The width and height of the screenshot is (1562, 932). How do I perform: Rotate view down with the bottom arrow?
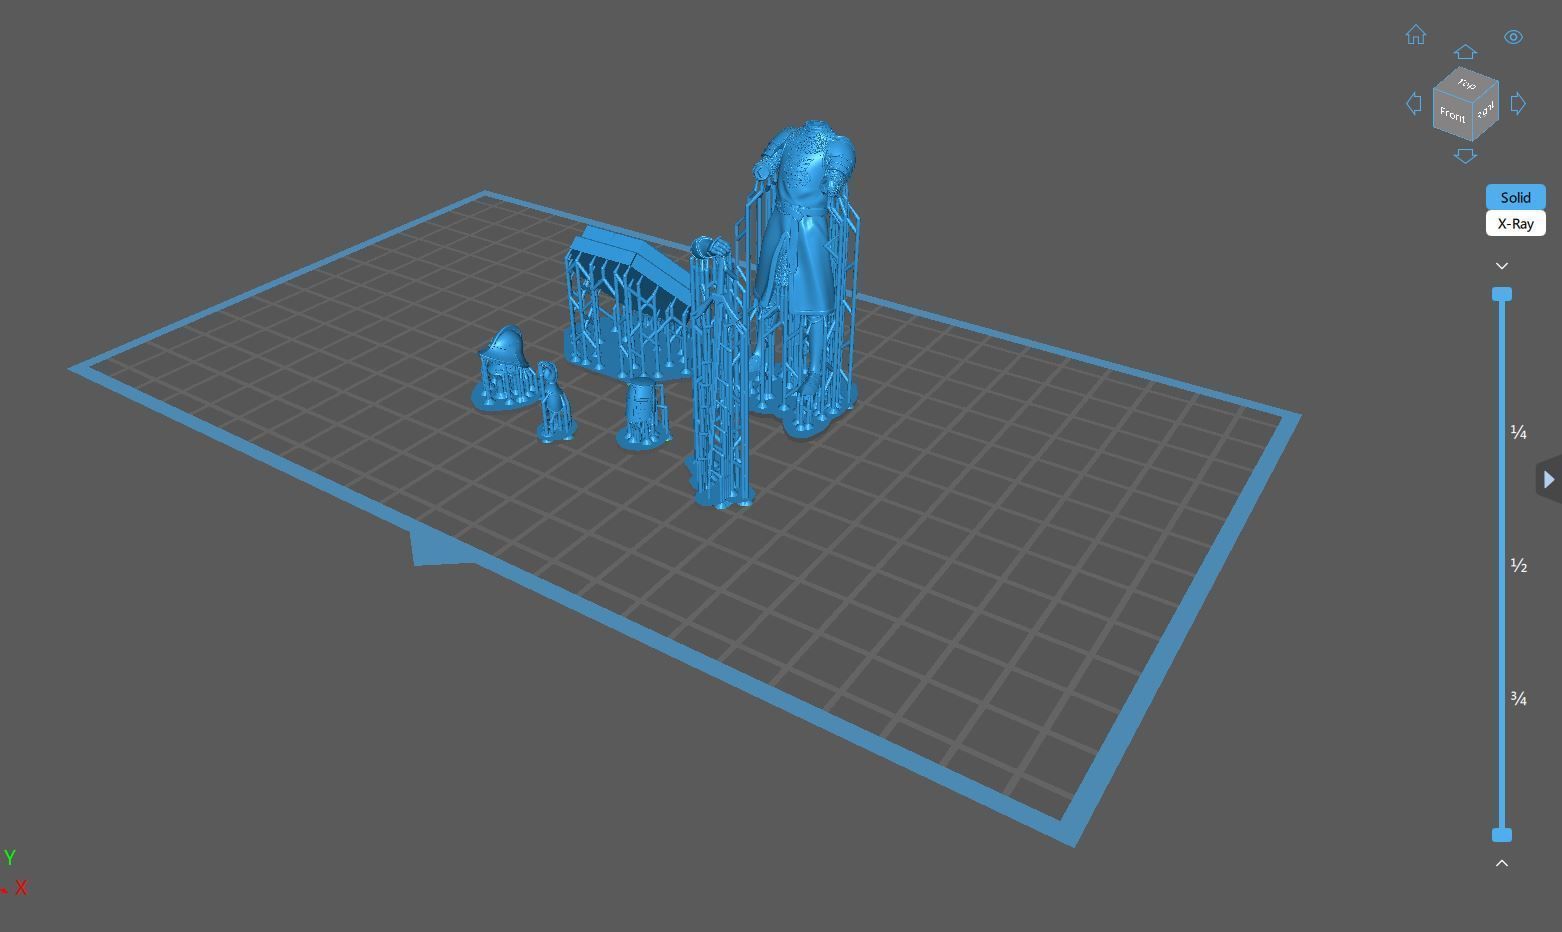[1465, 155]
